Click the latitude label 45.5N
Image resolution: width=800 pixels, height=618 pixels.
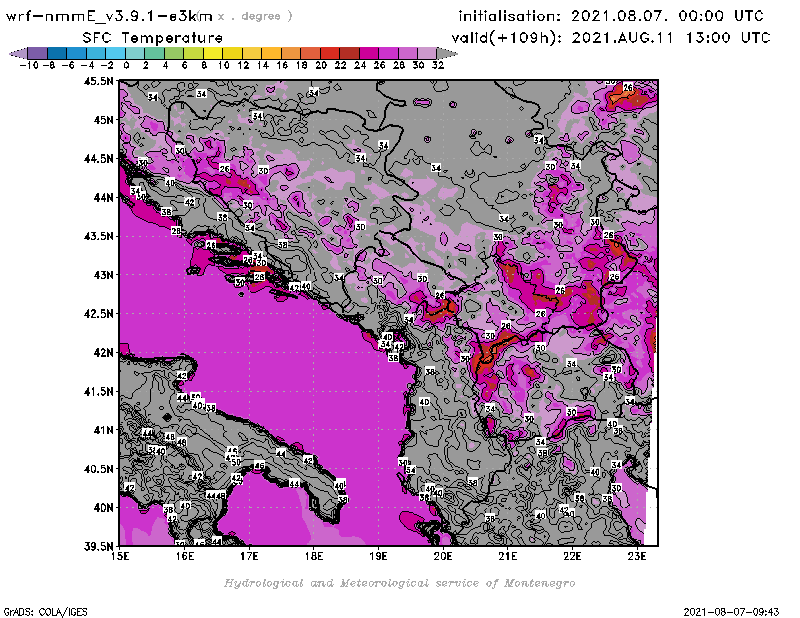(x=99, y=81)
